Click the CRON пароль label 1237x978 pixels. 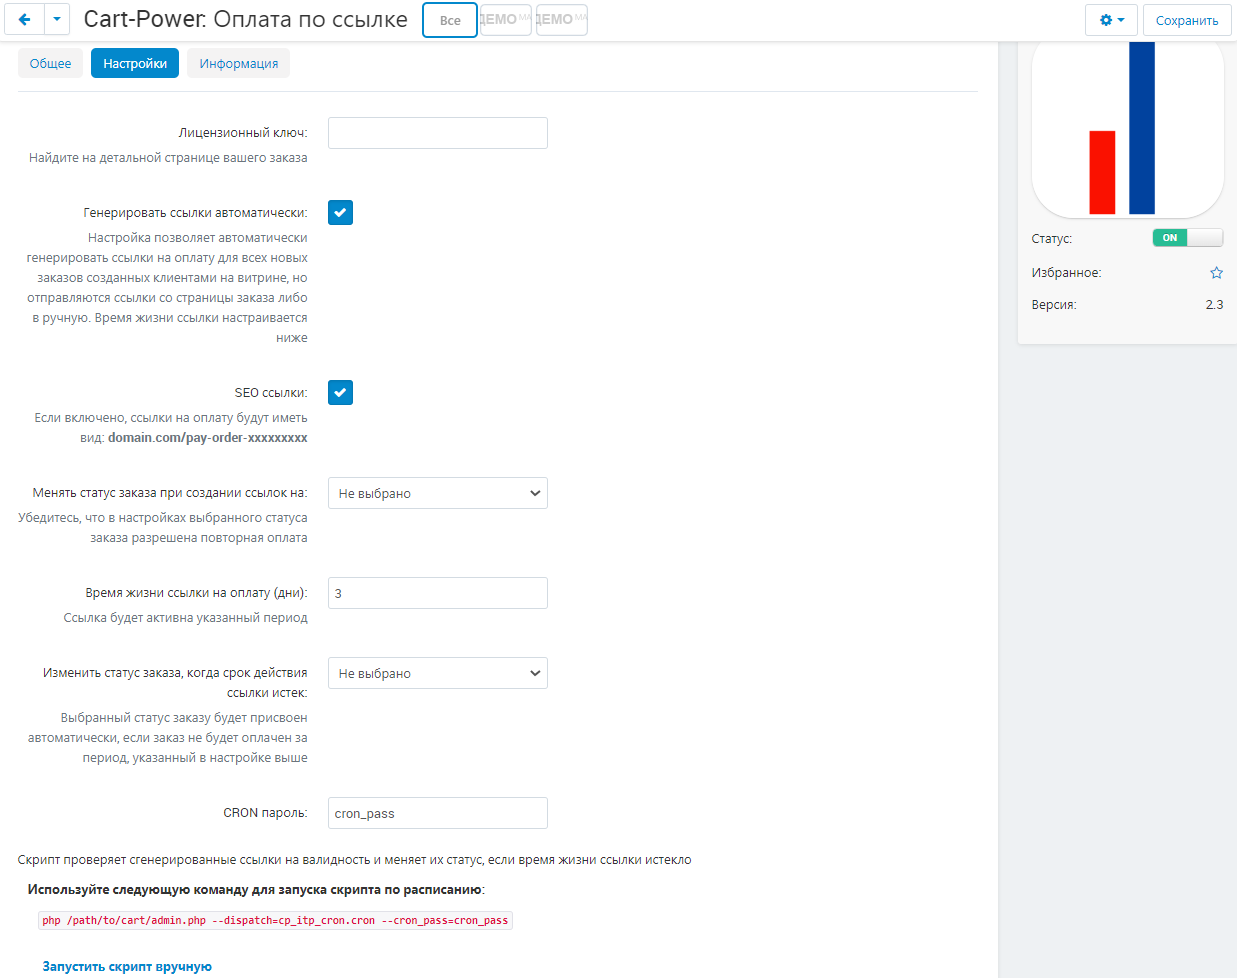pos(265,813)
